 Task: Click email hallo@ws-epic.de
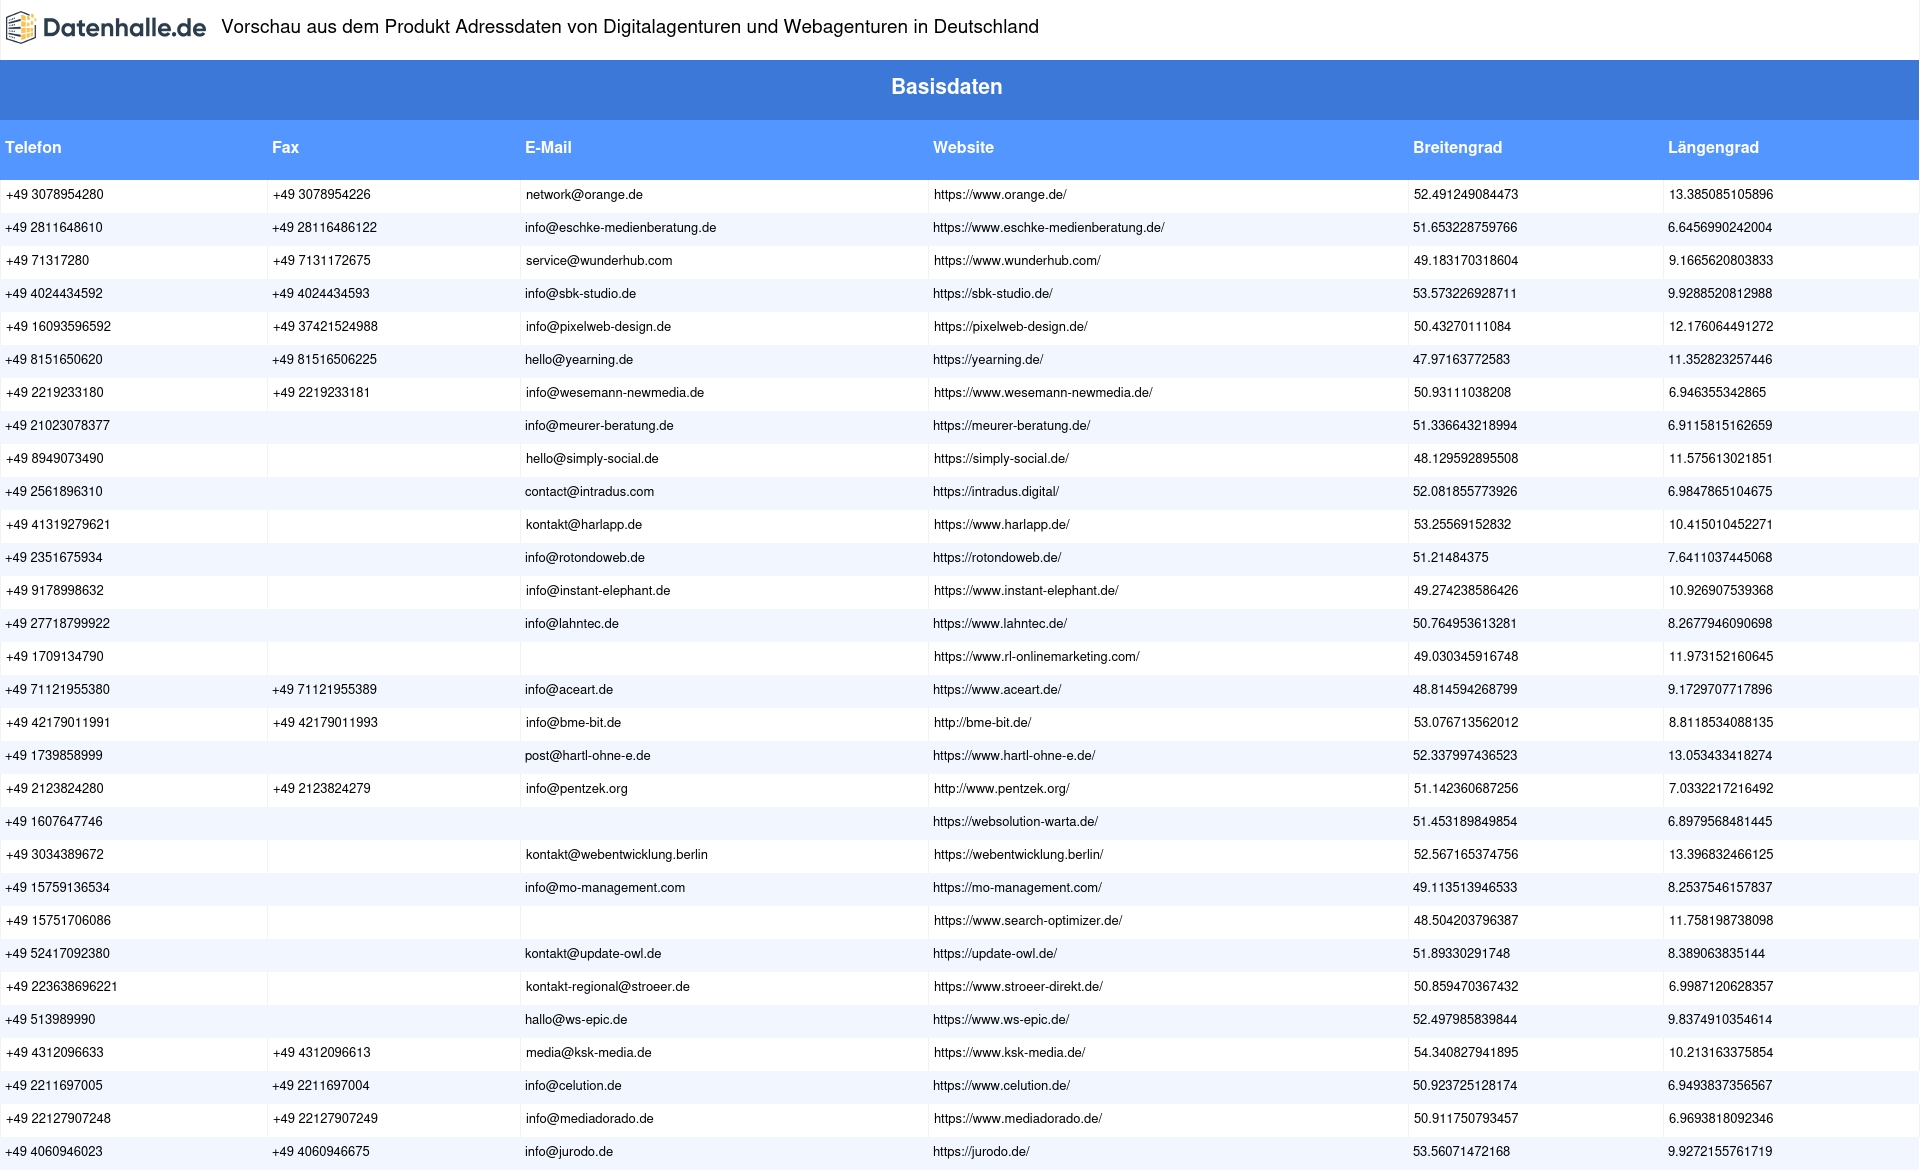pos(576,1020)
